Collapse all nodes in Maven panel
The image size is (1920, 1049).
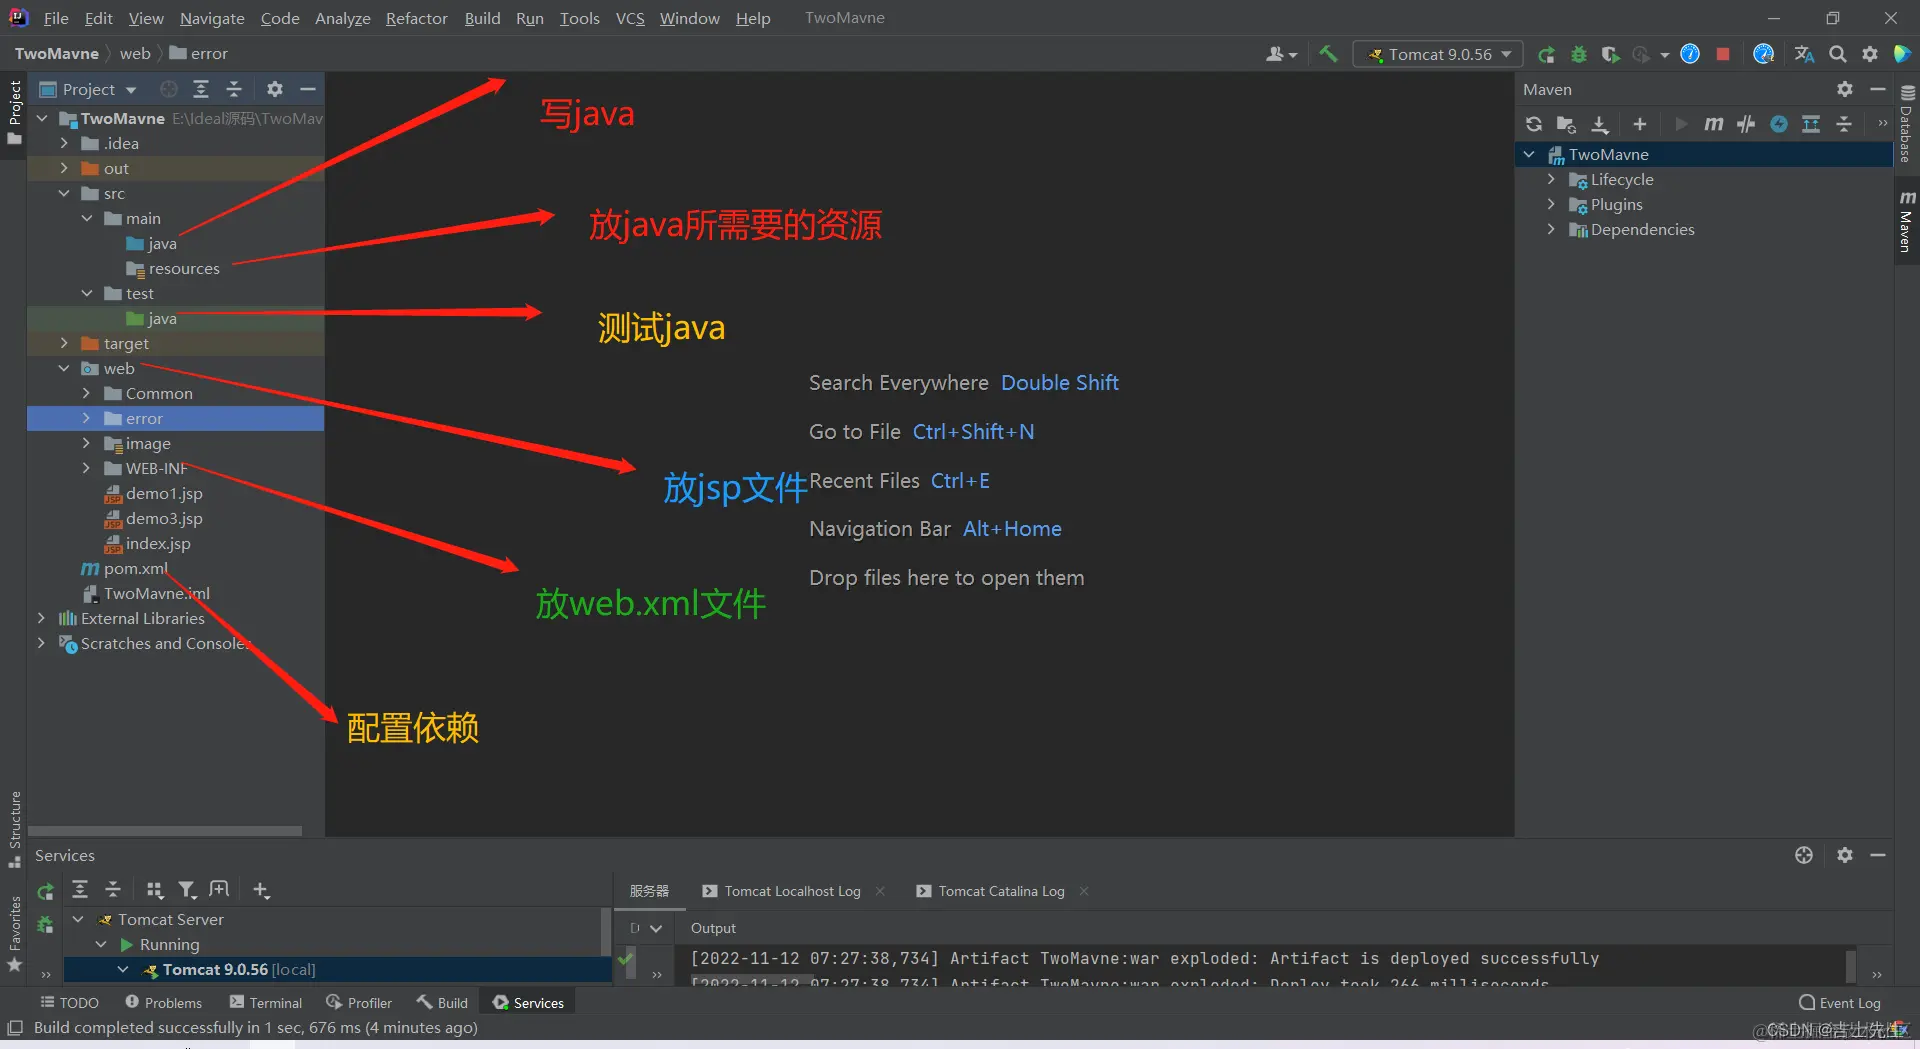tap(1844, 124)
